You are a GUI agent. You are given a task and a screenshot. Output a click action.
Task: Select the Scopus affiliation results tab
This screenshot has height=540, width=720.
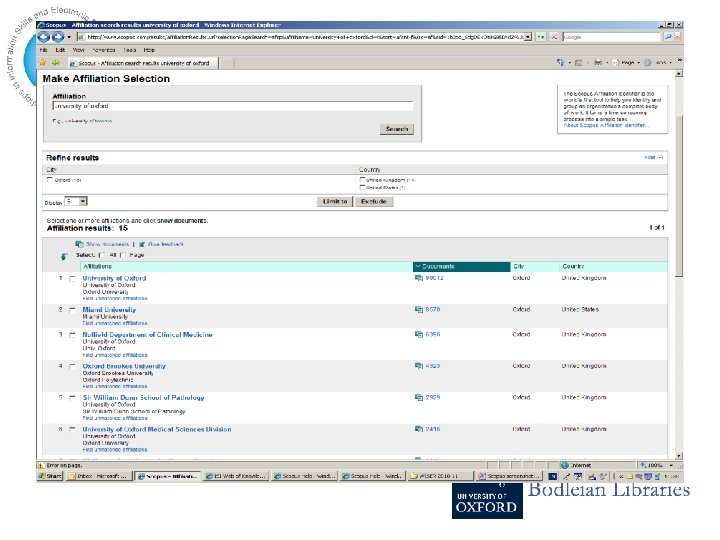pos(143,63)
